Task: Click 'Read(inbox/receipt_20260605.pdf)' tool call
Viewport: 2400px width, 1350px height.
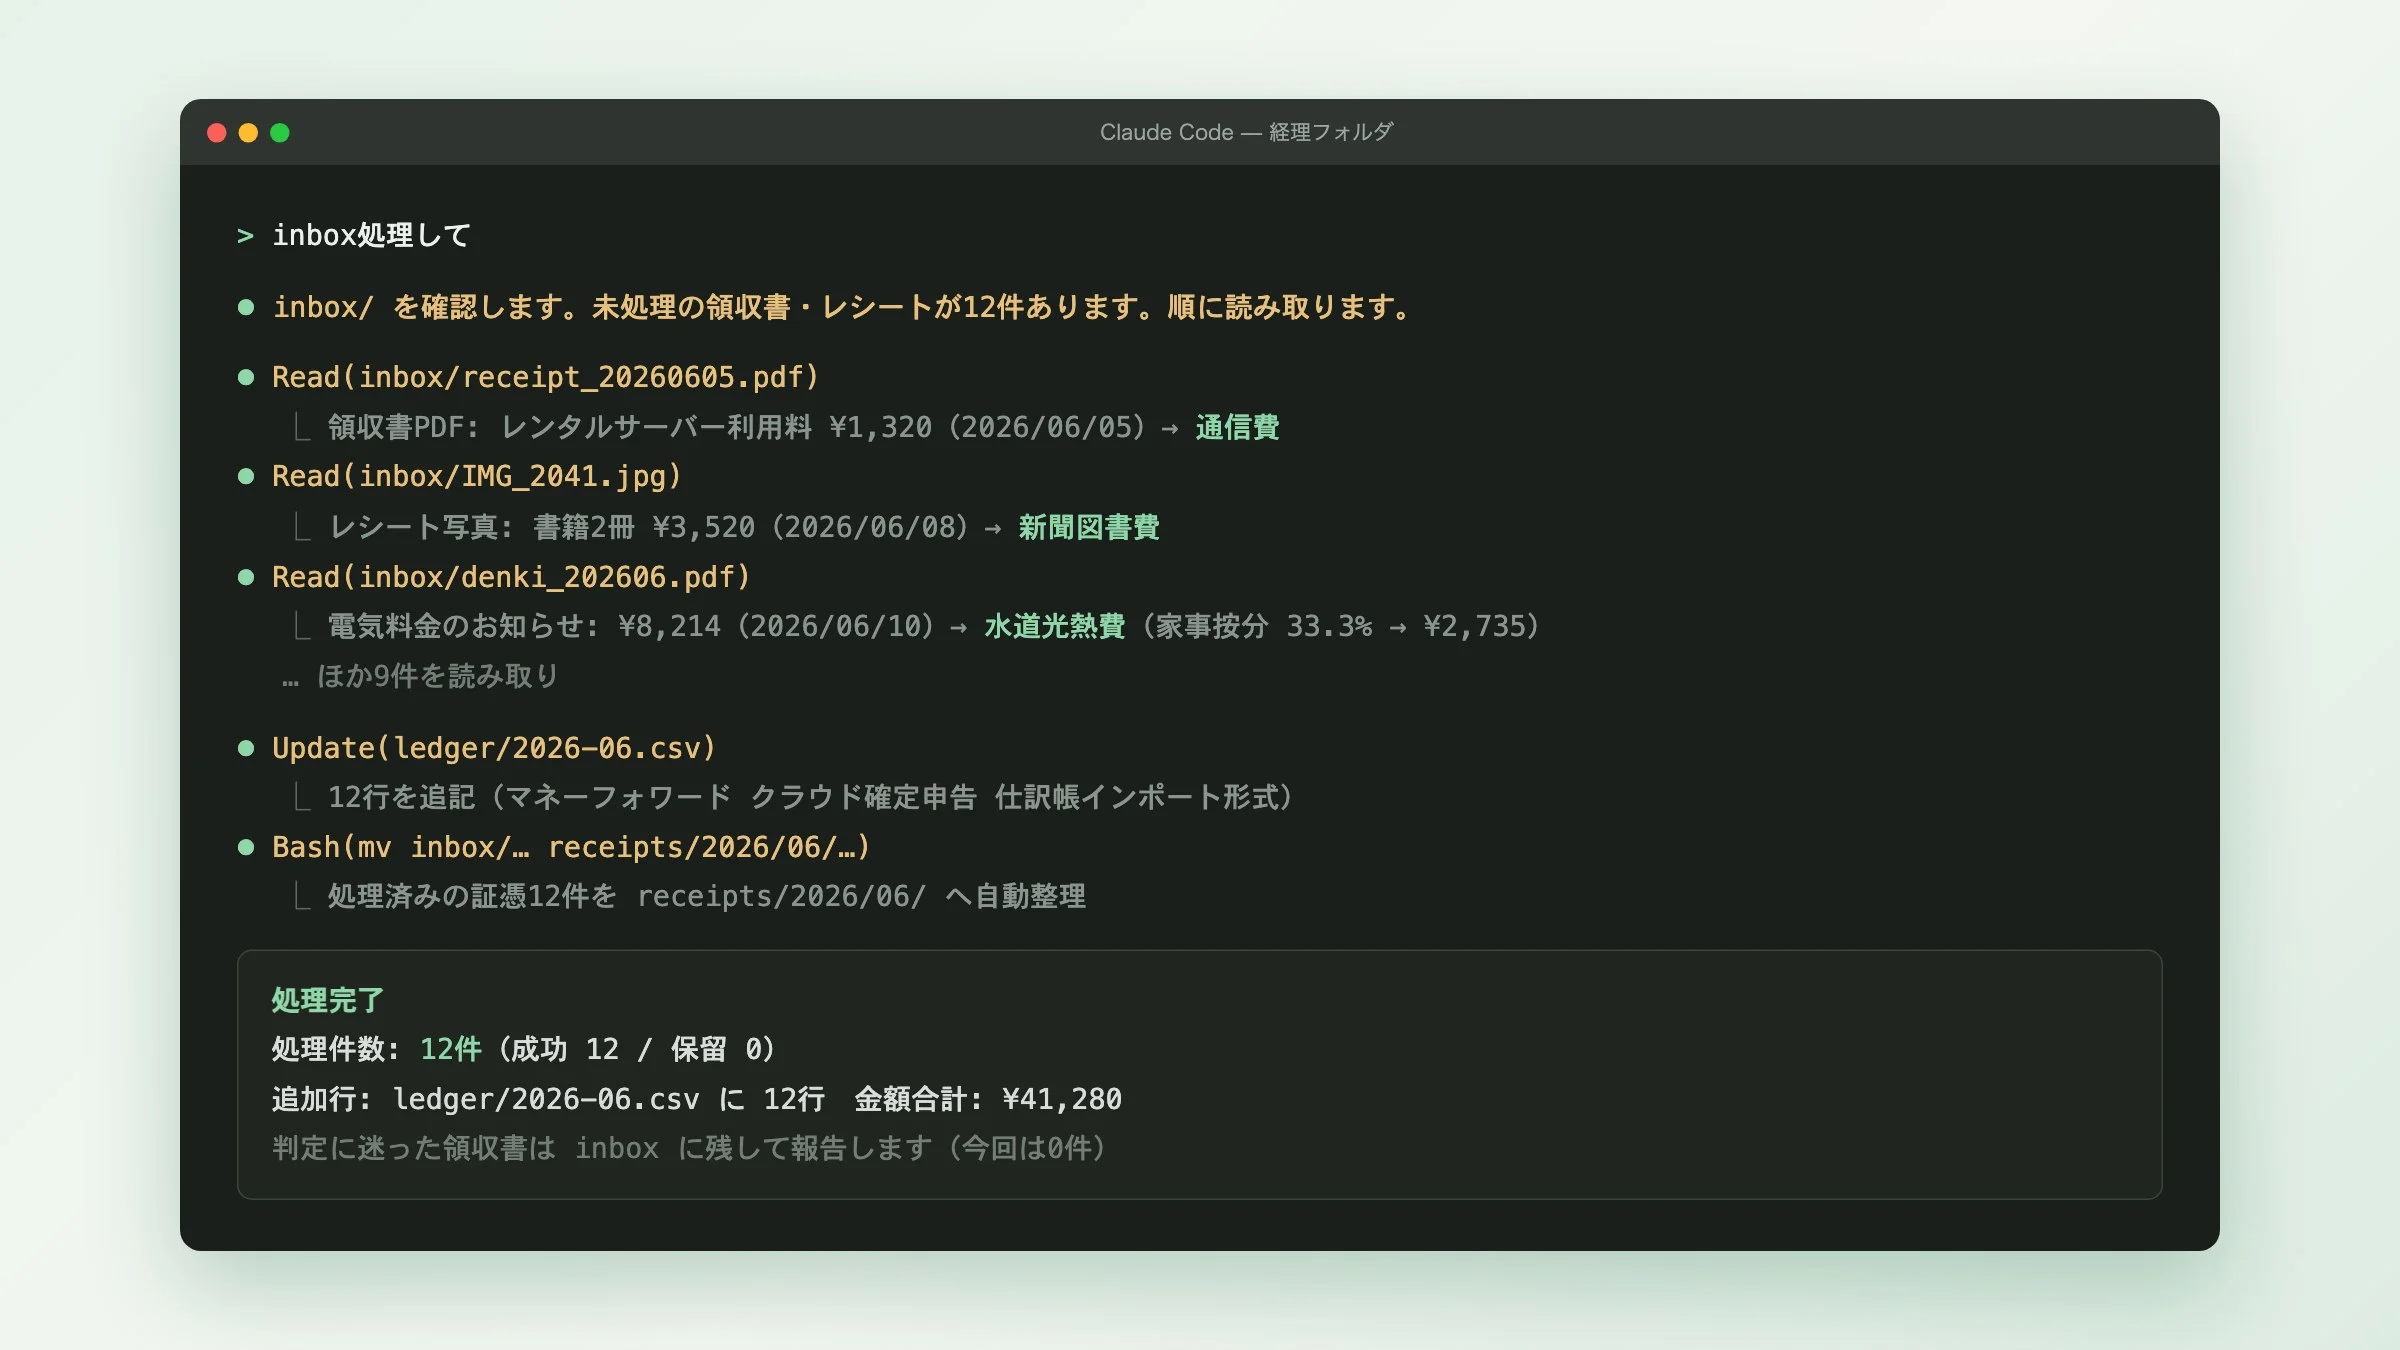Action: 546,377
